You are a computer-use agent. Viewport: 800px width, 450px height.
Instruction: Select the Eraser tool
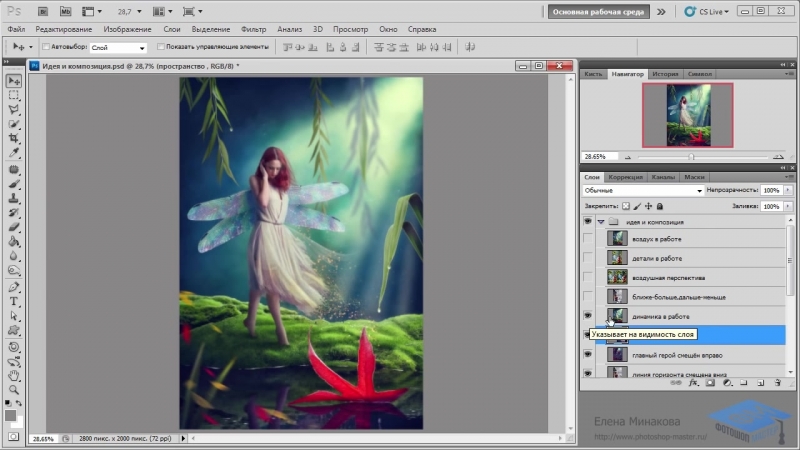[x=14, y=227]
